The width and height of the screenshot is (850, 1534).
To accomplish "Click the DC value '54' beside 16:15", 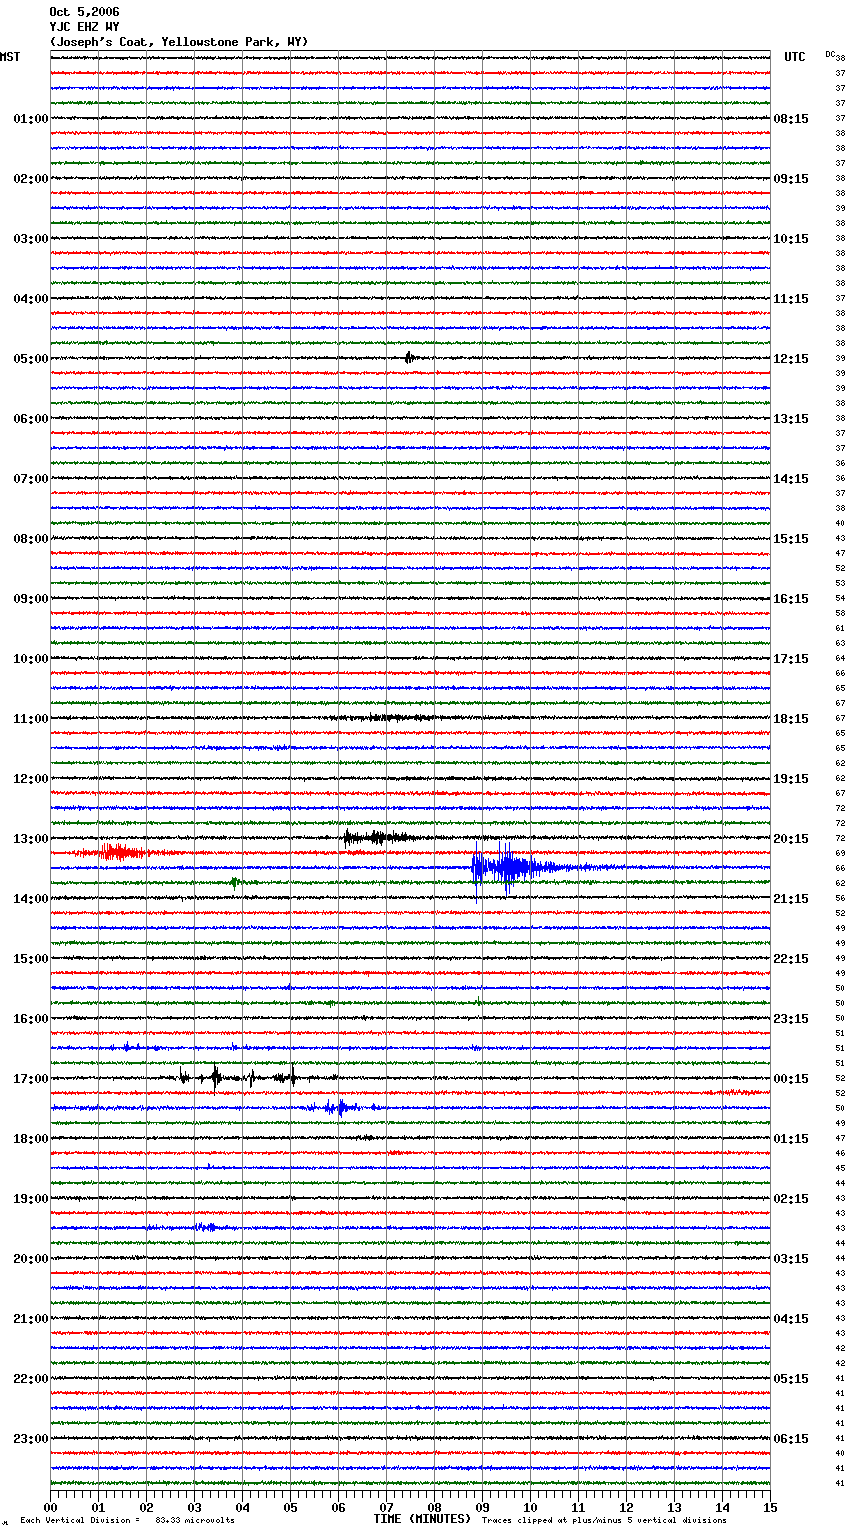I will click(x=840, y=599).
